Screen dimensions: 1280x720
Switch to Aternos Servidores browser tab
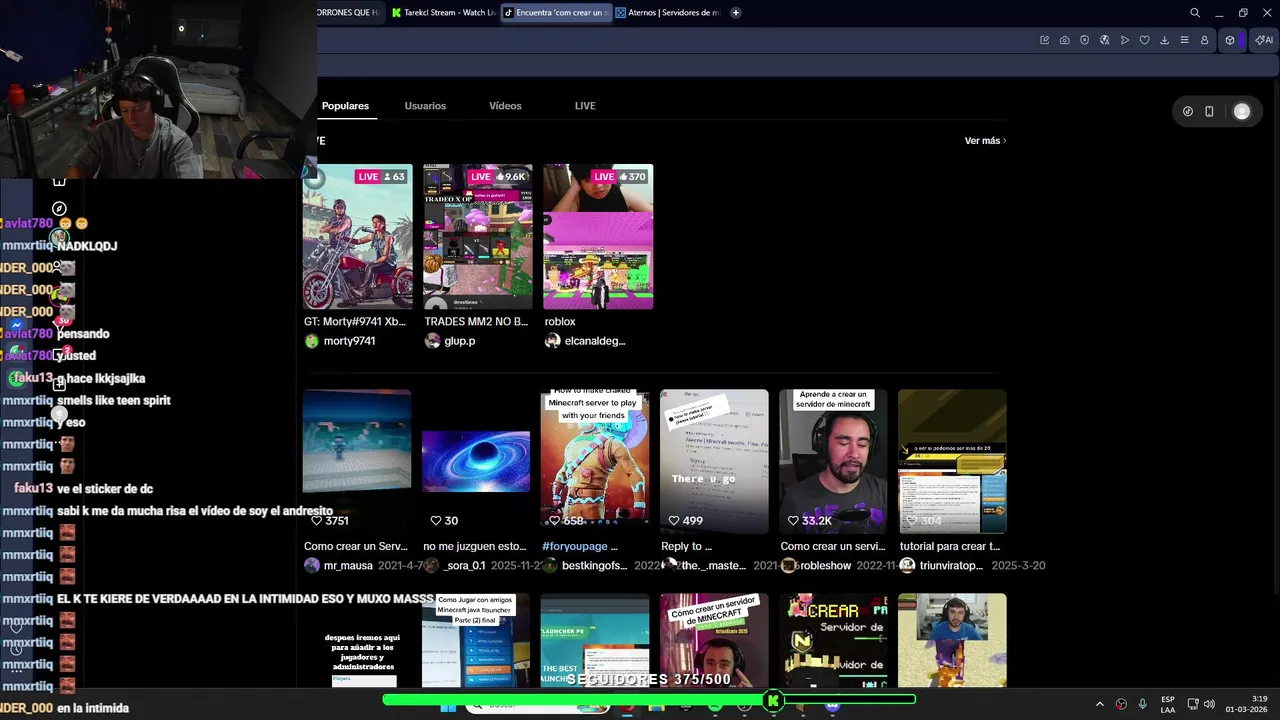click(x=667, y=13)
